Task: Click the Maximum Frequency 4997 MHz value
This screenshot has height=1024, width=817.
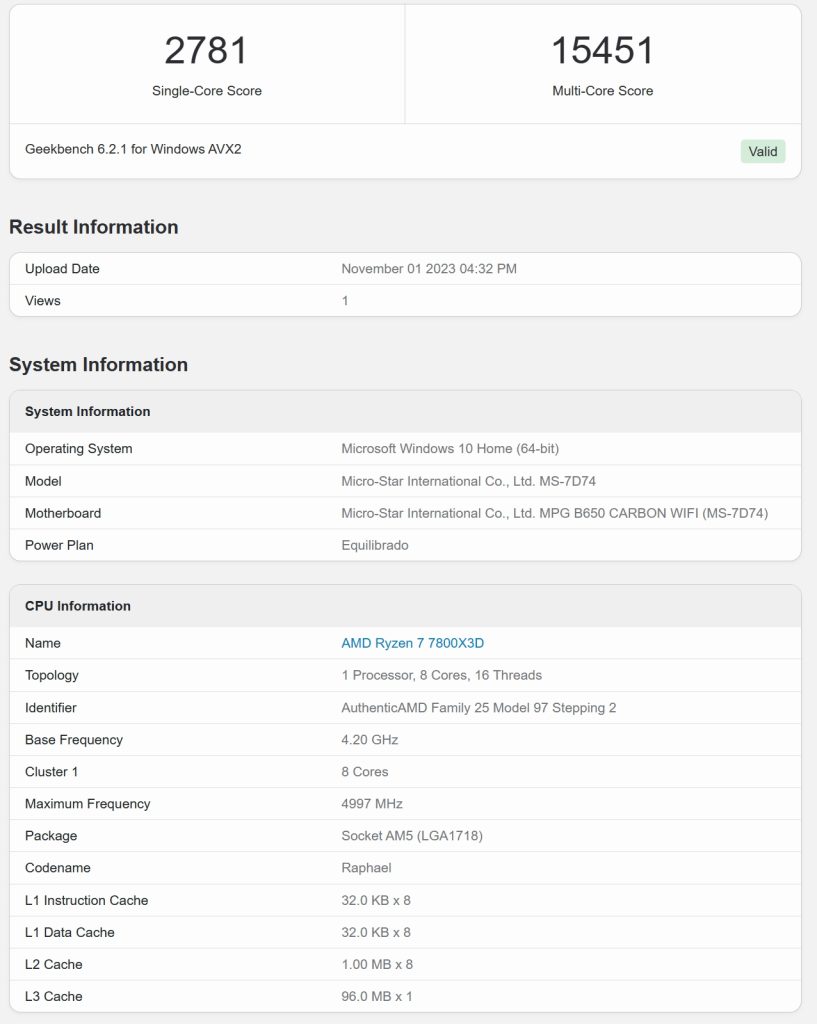Action: 372,804
